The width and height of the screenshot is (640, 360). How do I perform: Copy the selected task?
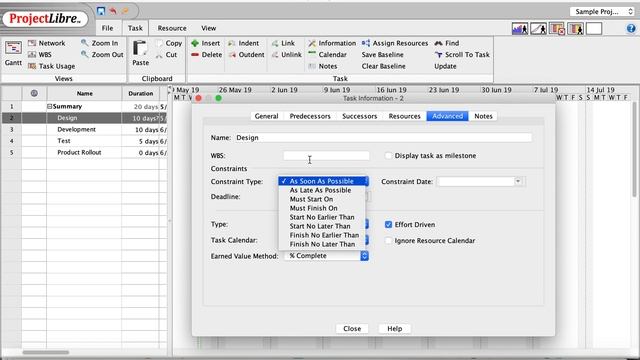(x=169, y=43)
